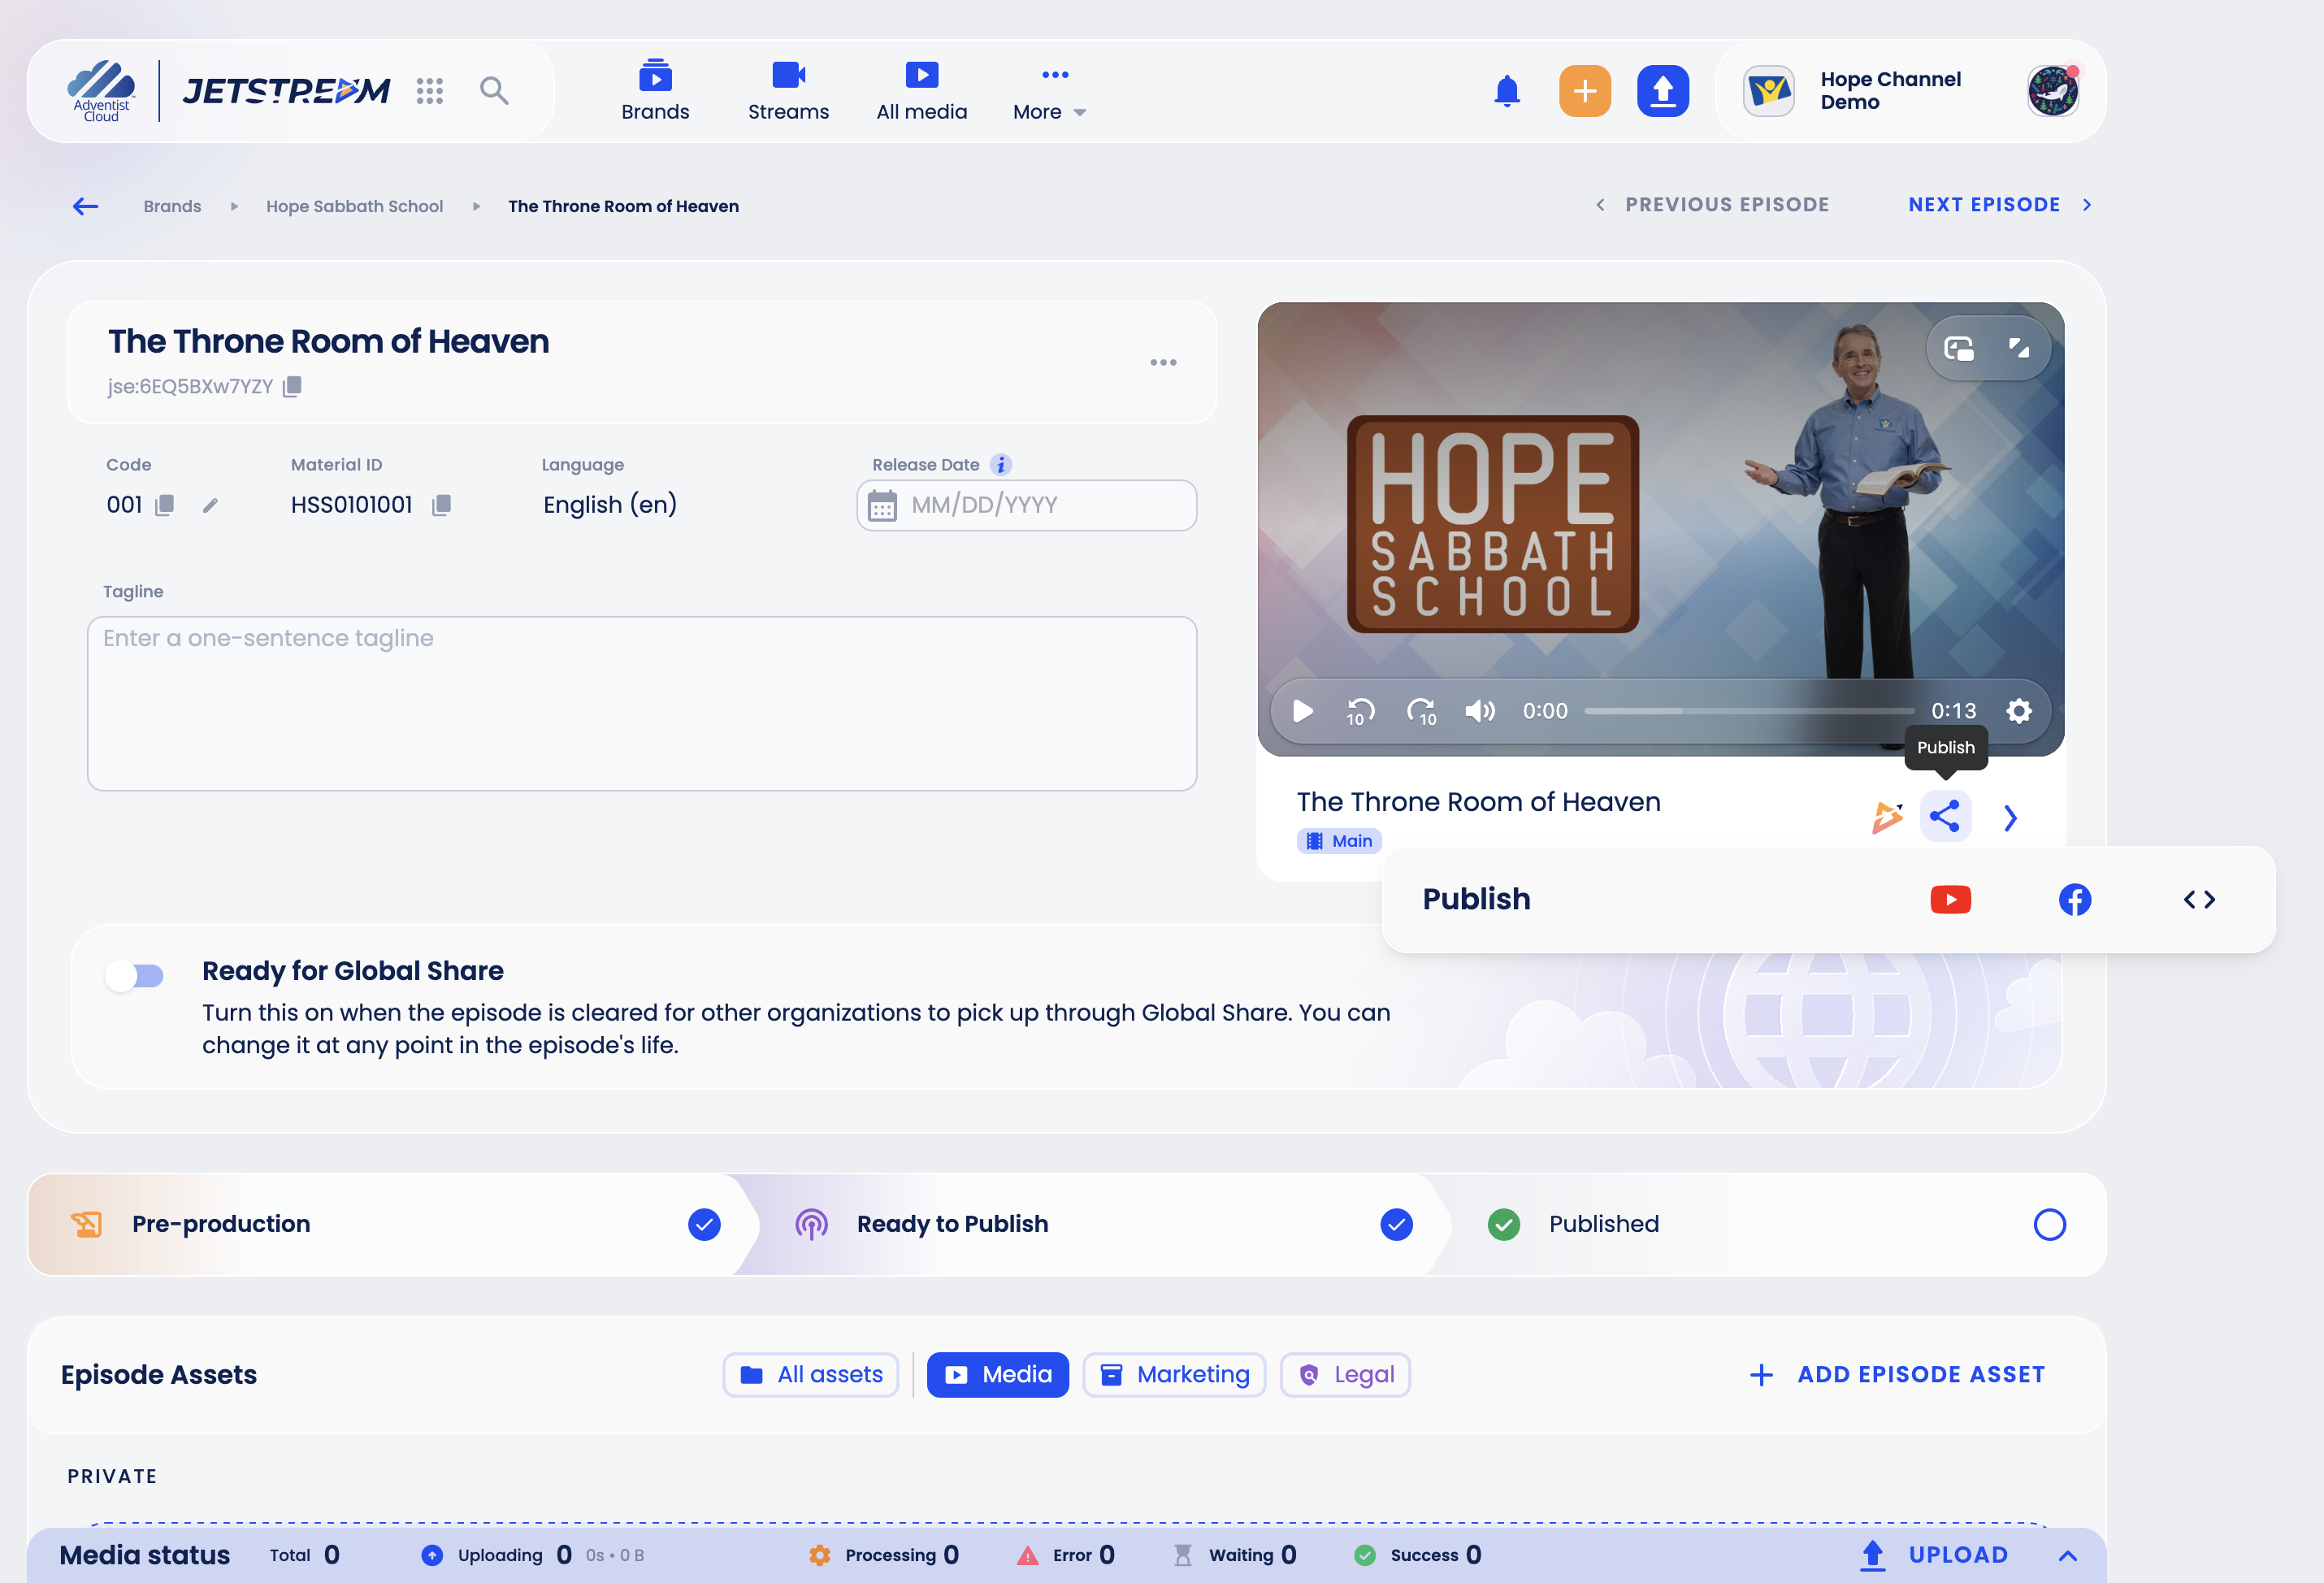The width and height of the screenshot is (2324, 1583).
Task: Open All media in top navigation
Action: pyautogui.click(x=921, y=92)
